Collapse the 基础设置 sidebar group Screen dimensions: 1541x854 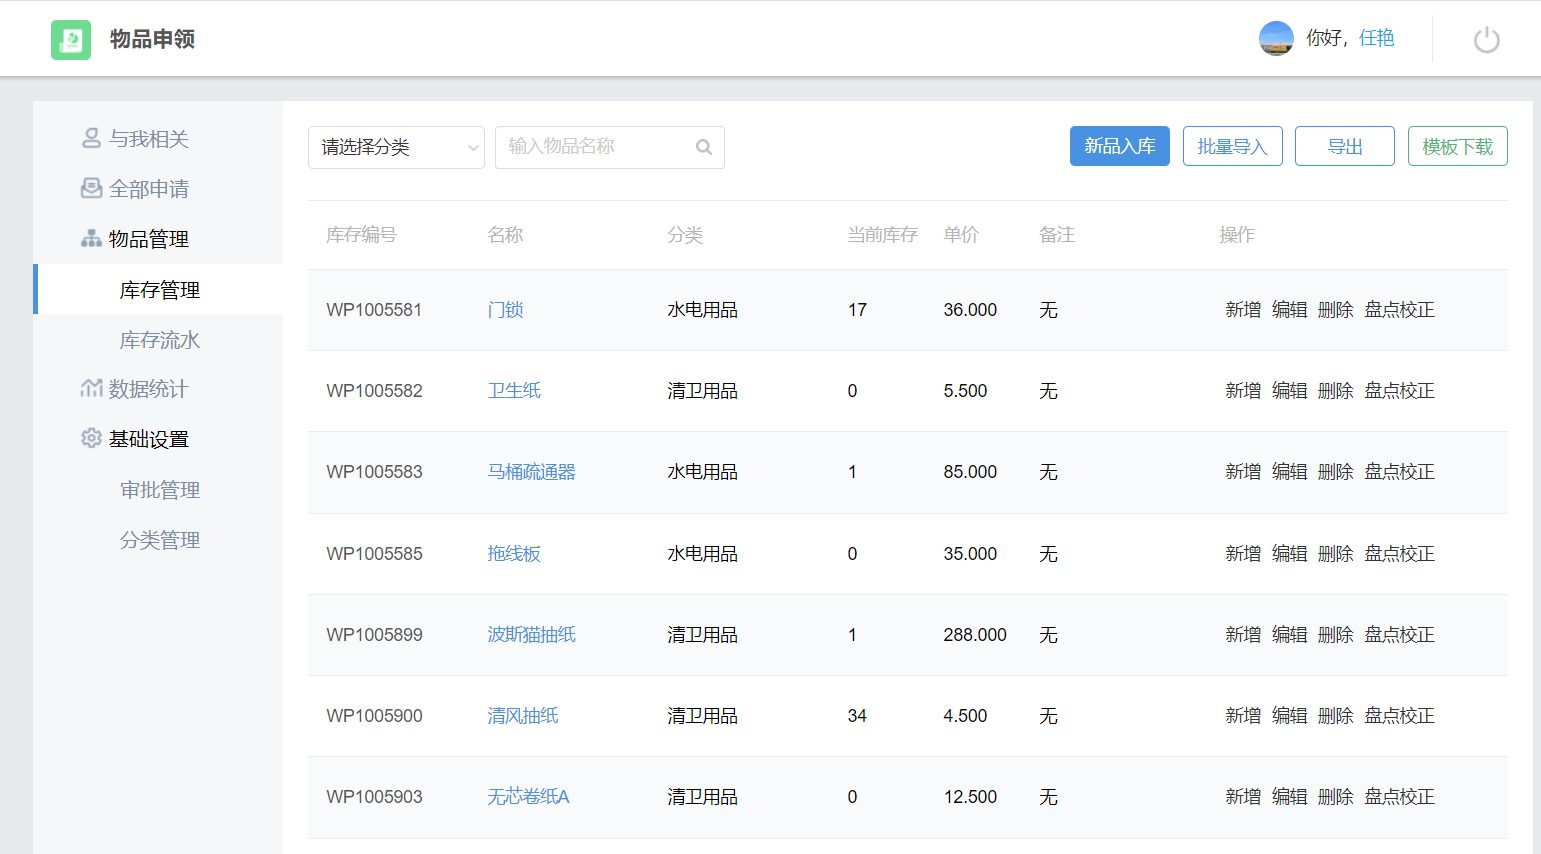pyautogui.click(x=148, y=439)
